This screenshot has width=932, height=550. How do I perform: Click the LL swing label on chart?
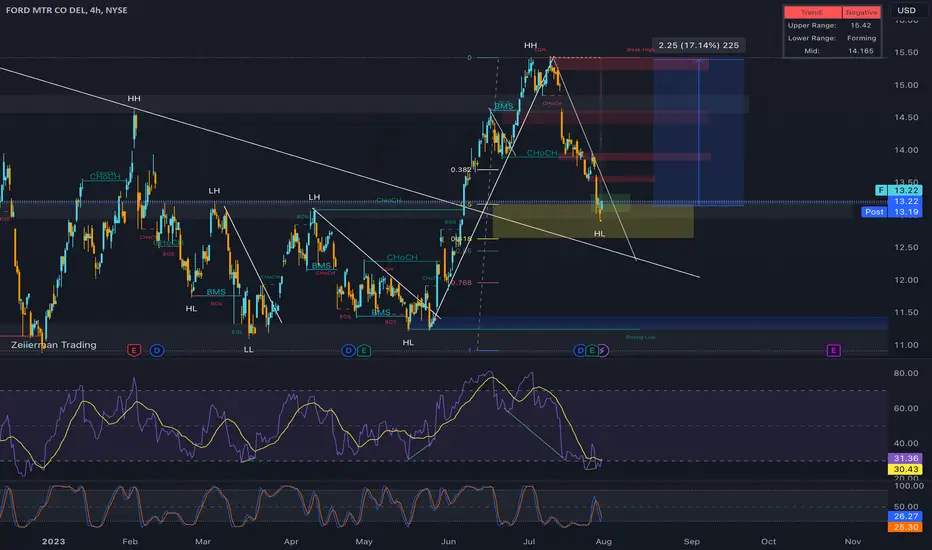248,350
